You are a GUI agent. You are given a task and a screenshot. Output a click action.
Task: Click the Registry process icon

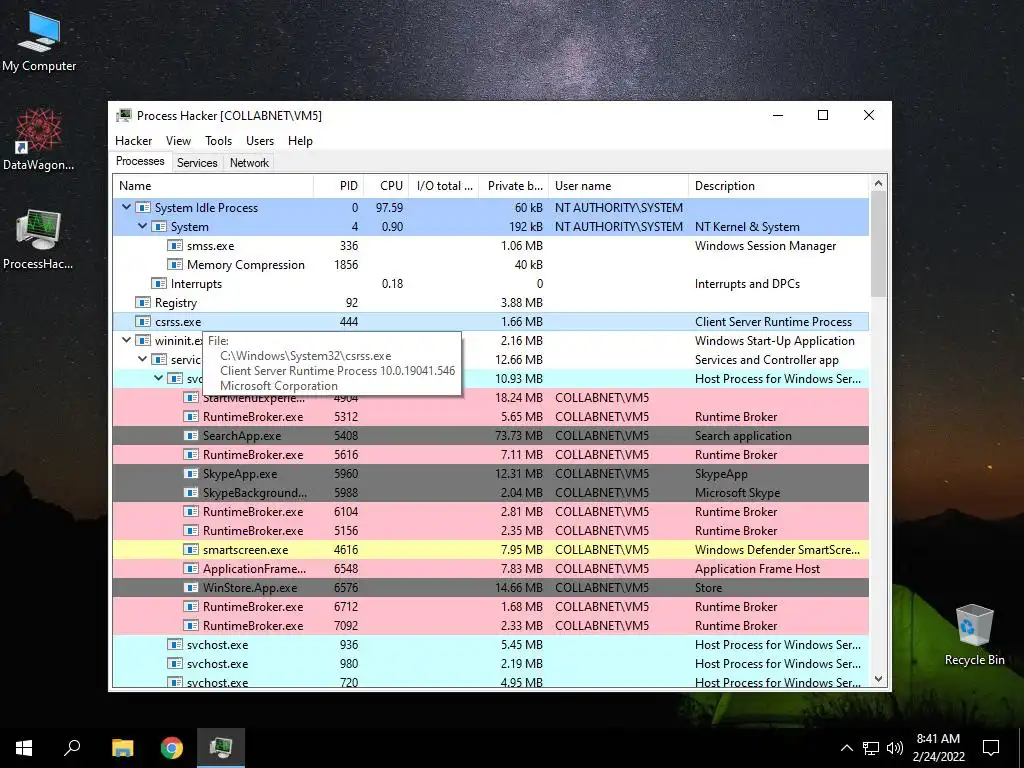click(x=142, y=302)
